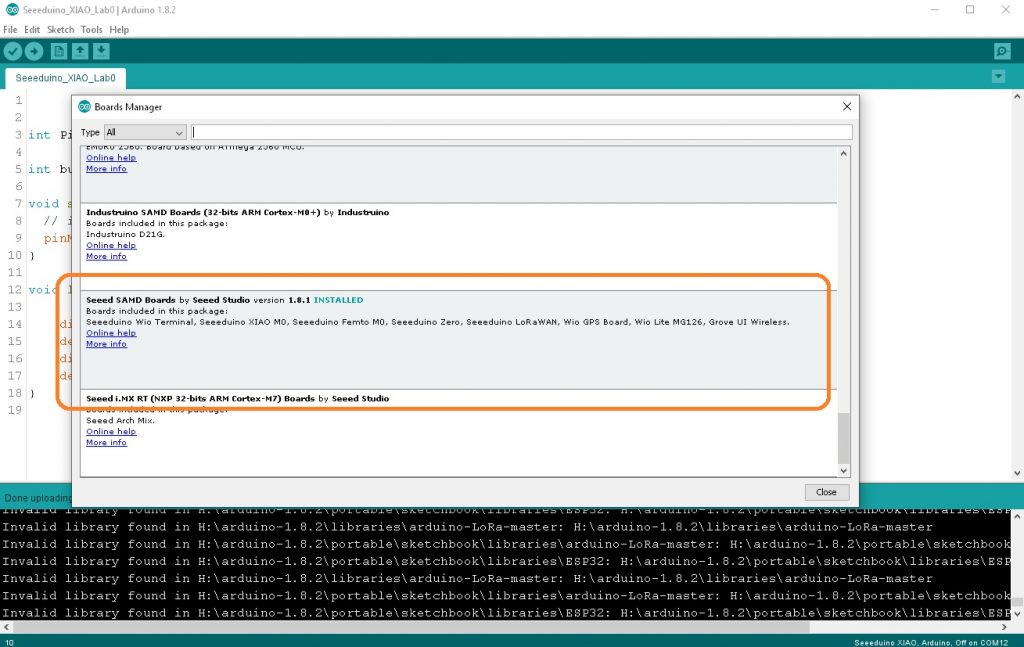Screen dimensions: 1024x647
Task: Click the Close button in Boards Manager
Action: (x=825, y=492)
